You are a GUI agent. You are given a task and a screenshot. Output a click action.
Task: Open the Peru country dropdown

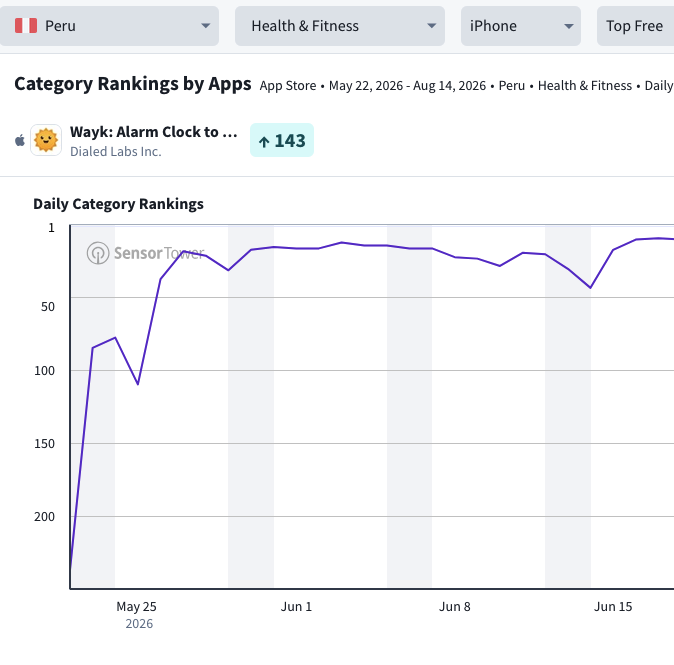(109, 26)
